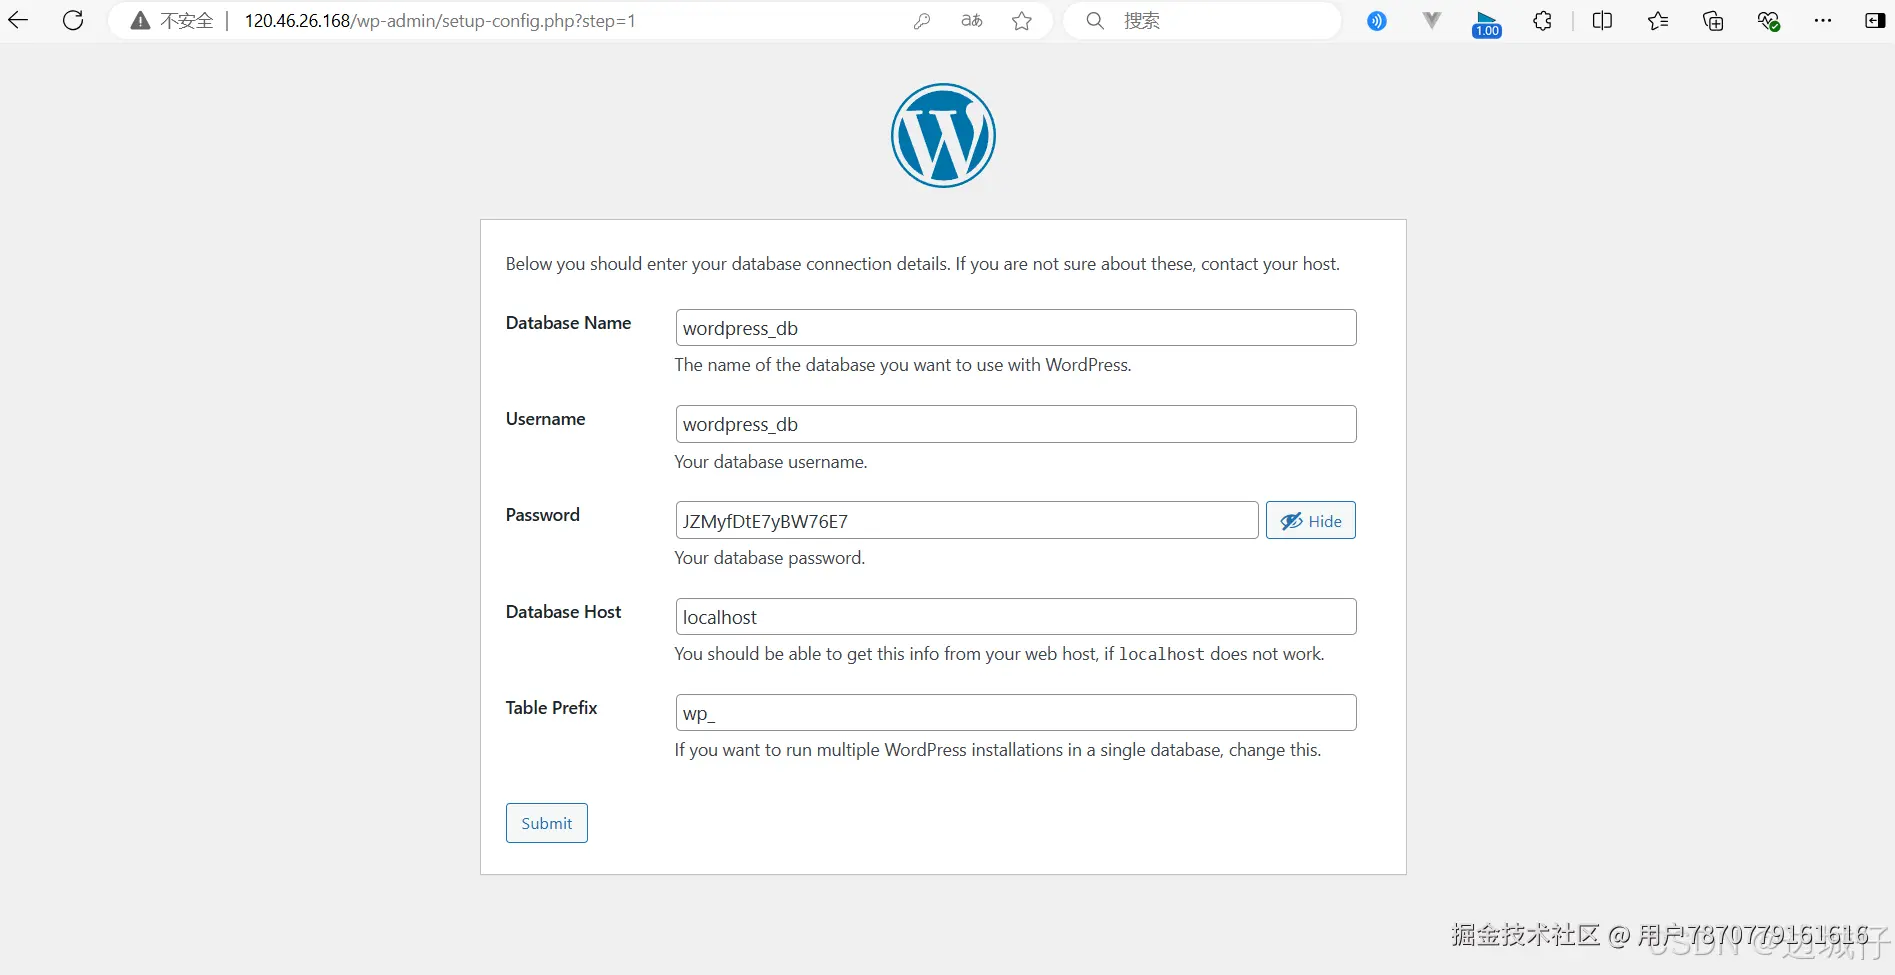Image resolution: width=1895 pixels, height=975 pixels.
Task: Select the '不安全' security label
Action: pyautogui.click(x=187, y=21)
